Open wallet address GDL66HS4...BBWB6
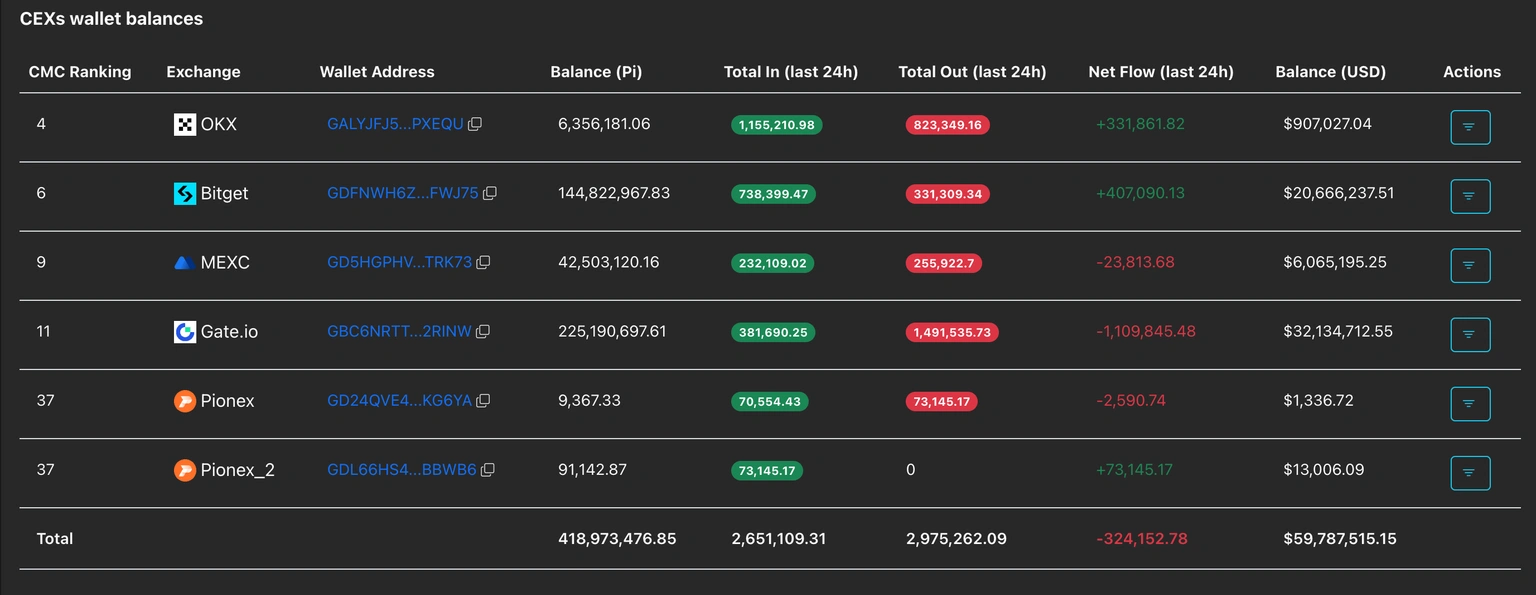 pyautogui.click(x=398, y=469)
